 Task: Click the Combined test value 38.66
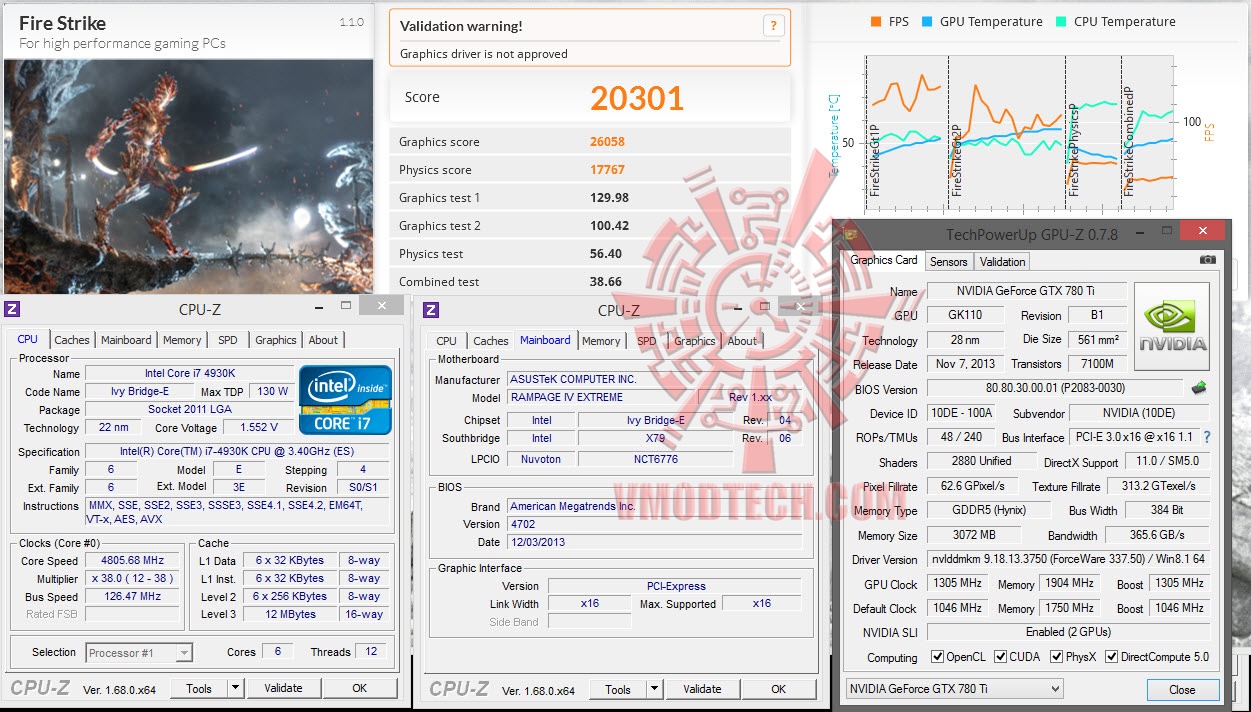[x=606, y=282]
